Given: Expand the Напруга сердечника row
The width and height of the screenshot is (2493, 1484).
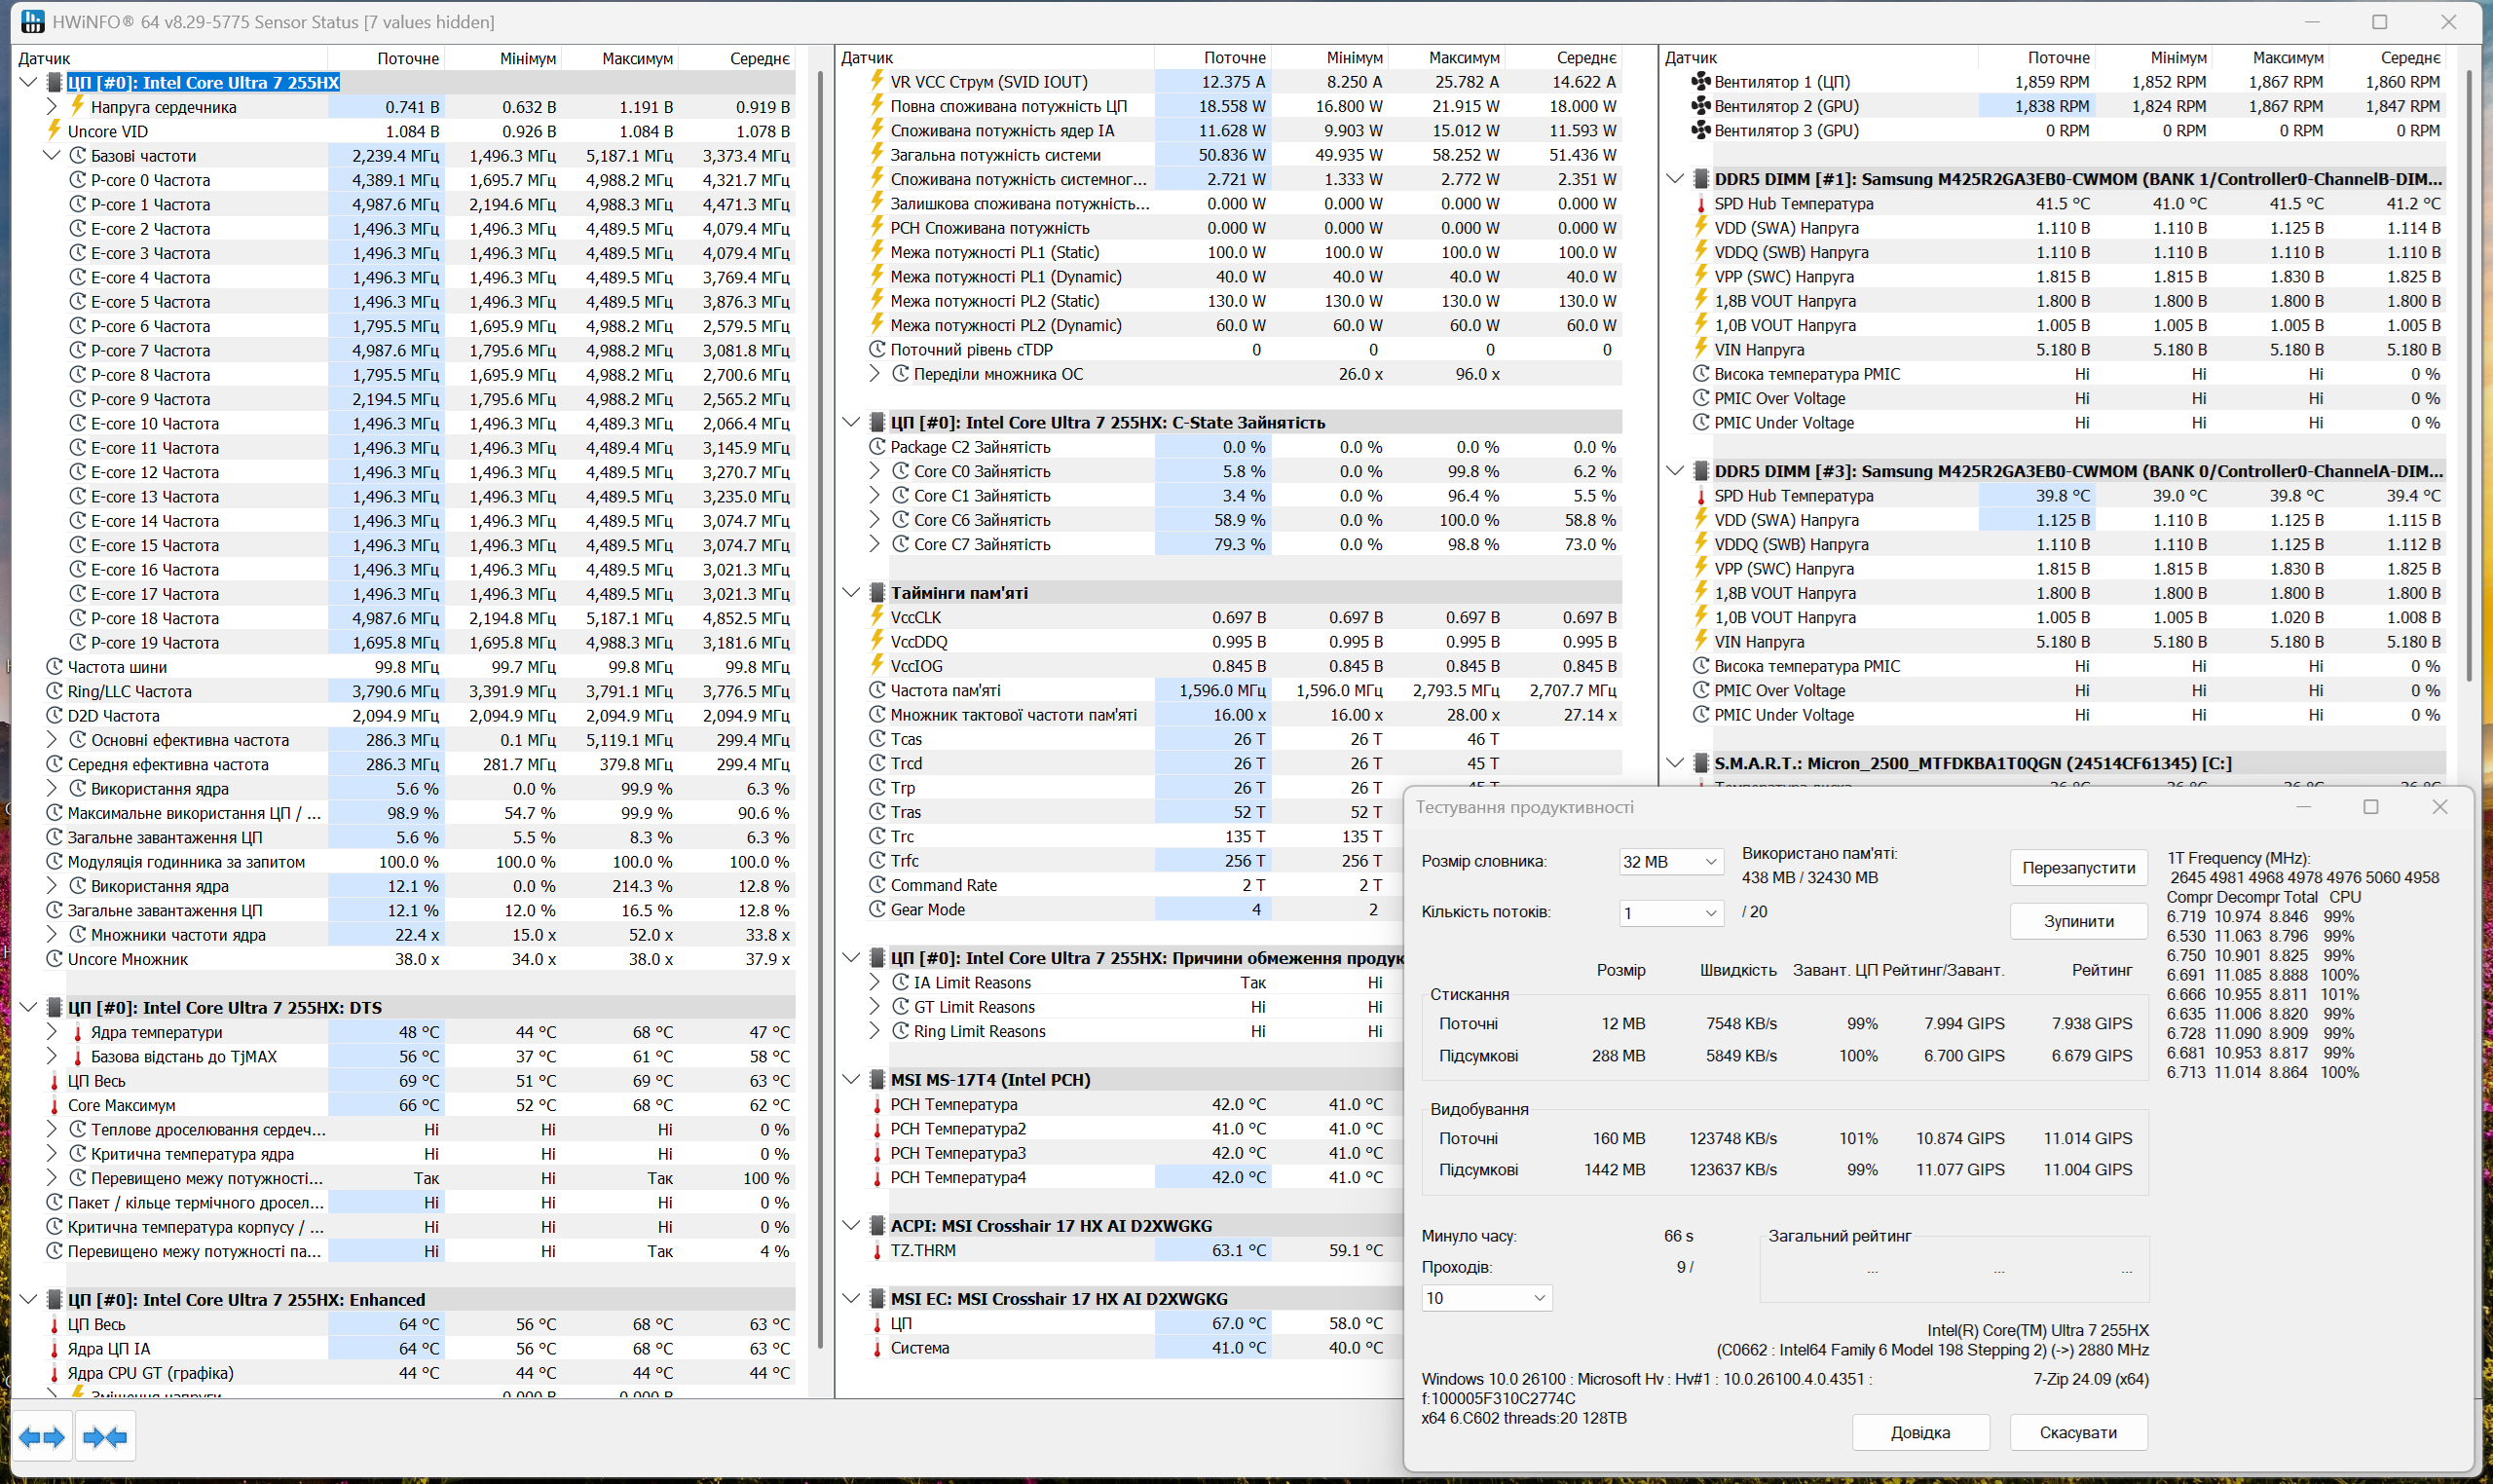Looking at the screenshot, I should tap(52, 107).
